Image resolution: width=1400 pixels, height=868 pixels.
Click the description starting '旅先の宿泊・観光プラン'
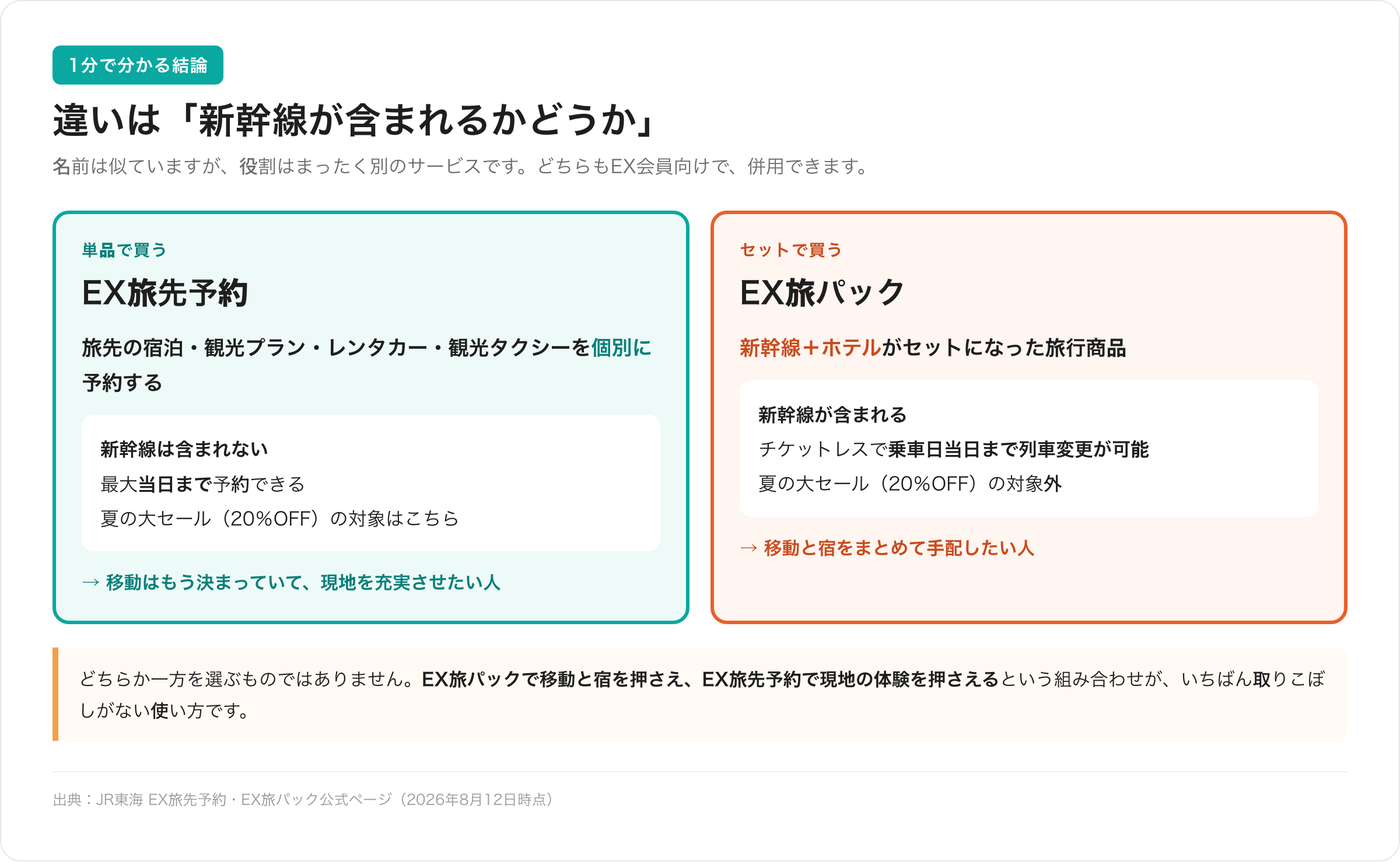pyautogui.click(x=367, y=365)
